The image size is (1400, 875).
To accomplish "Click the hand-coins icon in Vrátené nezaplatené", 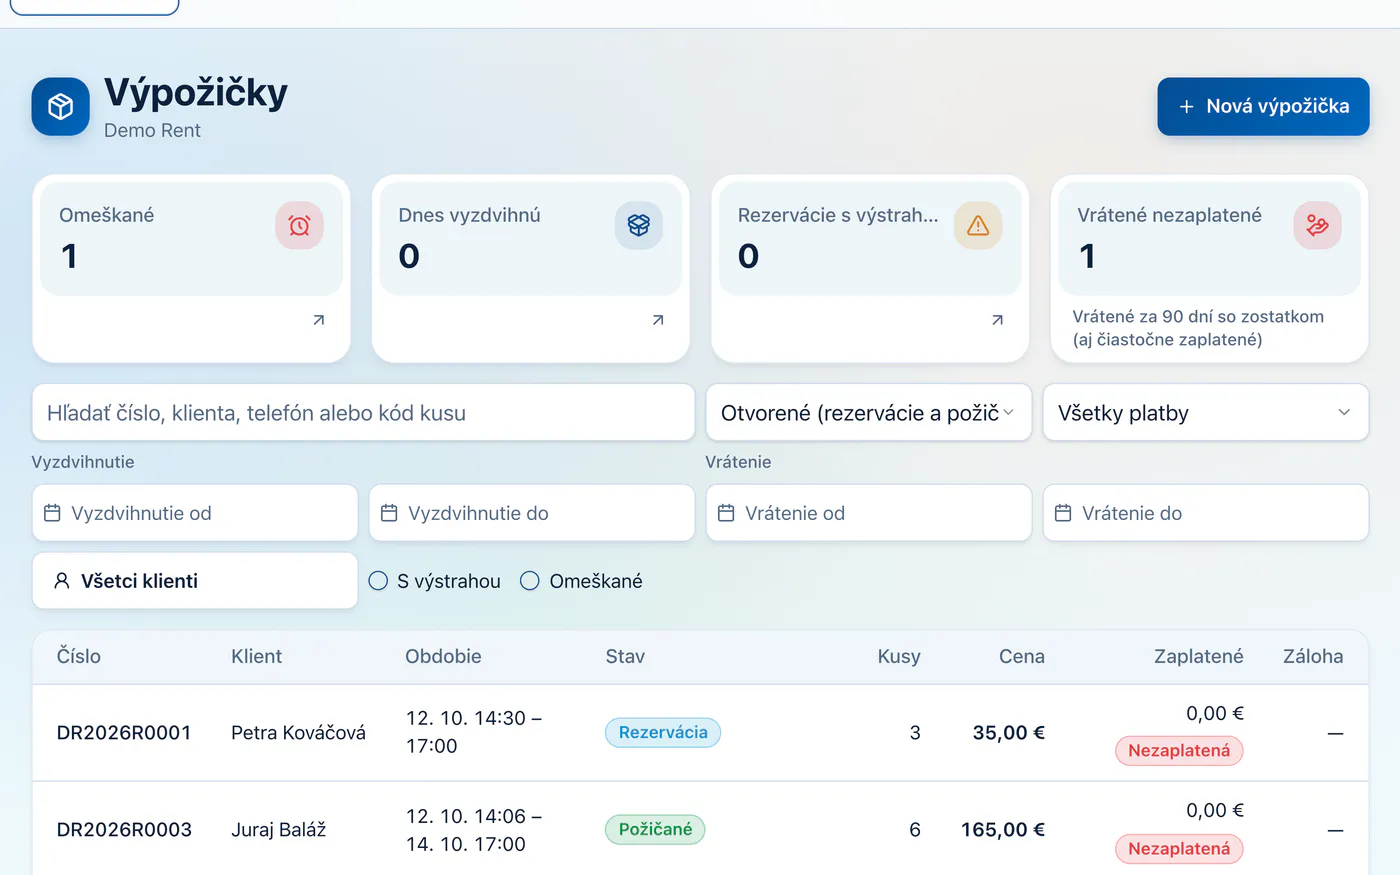I will pyautogui.click(x=1317, y=225).
